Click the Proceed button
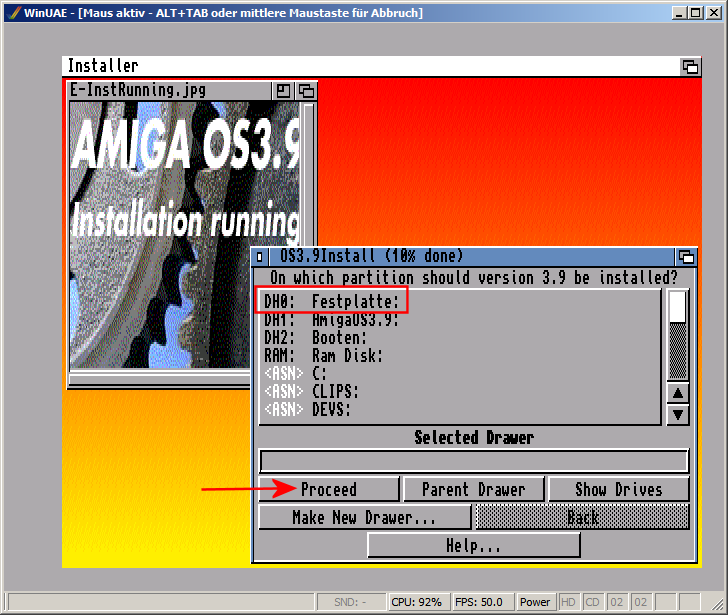 click(x=329, y=489)
